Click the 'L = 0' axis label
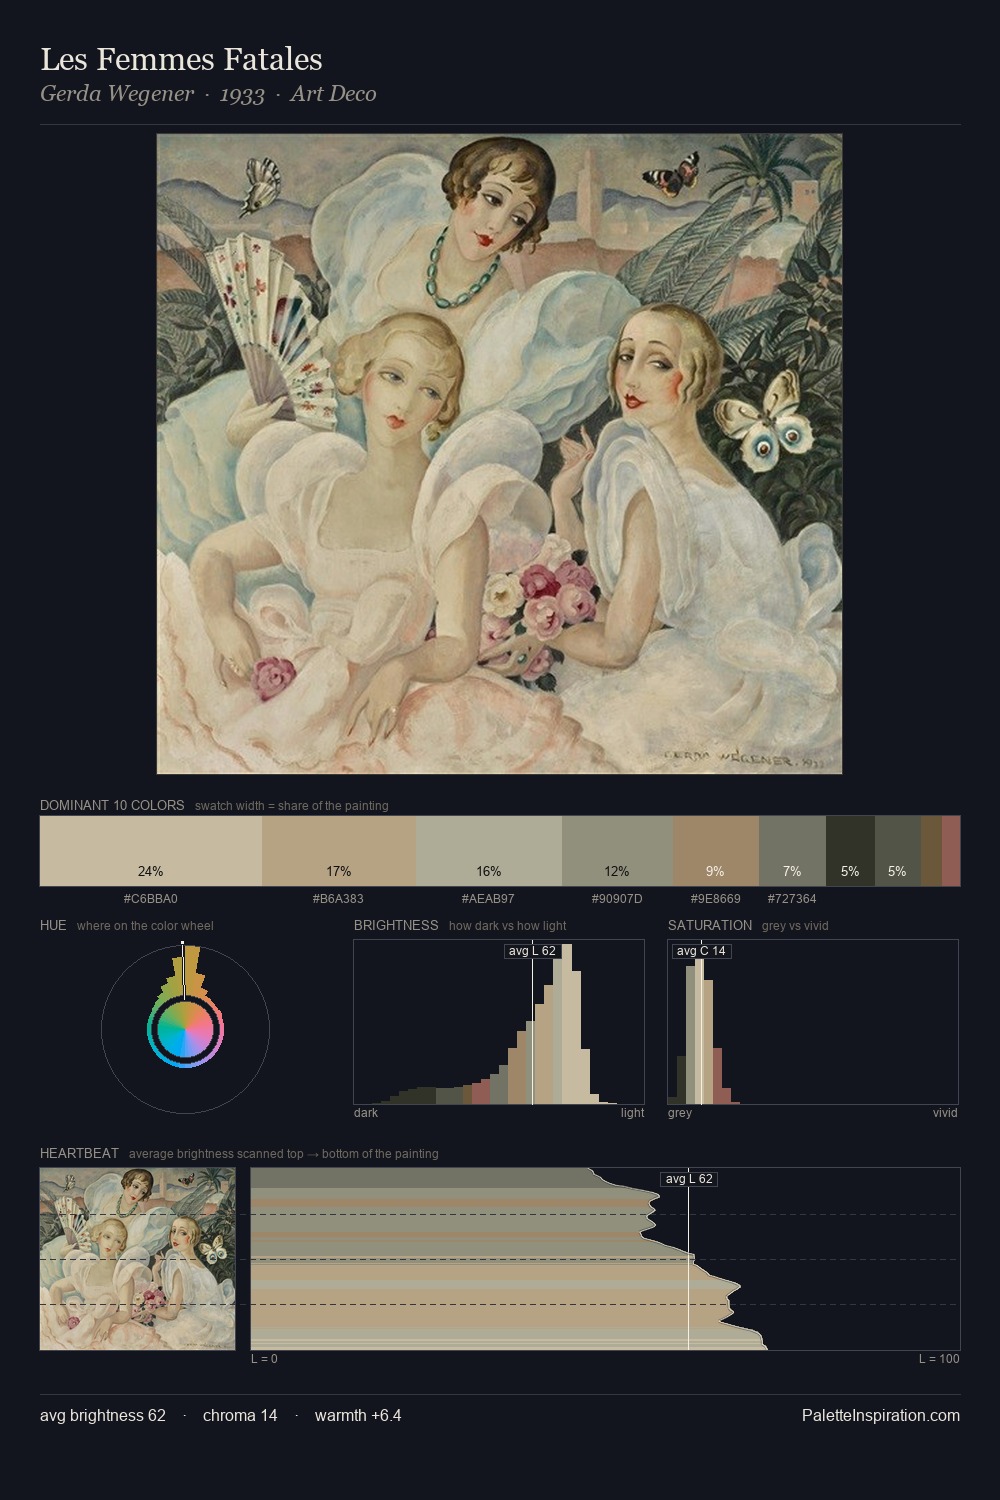 264,1359
